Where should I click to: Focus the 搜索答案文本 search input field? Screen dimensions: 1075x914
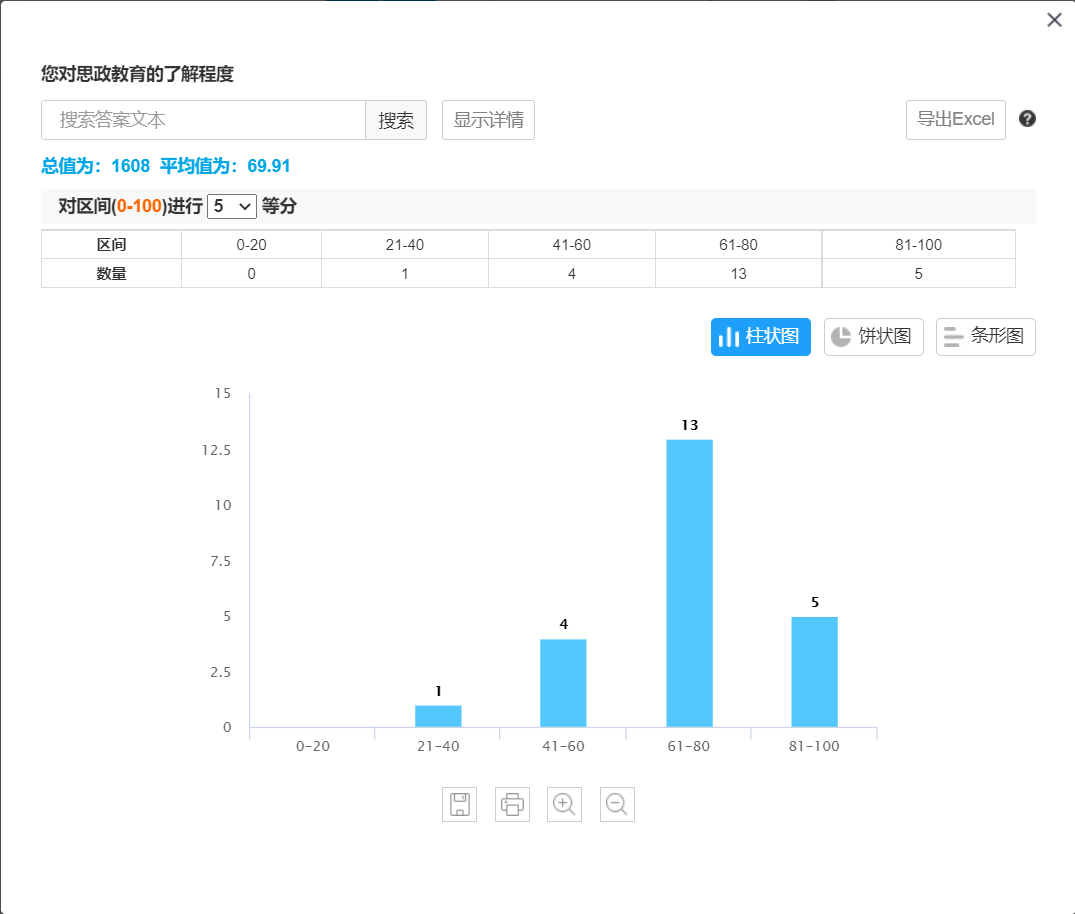[x=203, y=120]
